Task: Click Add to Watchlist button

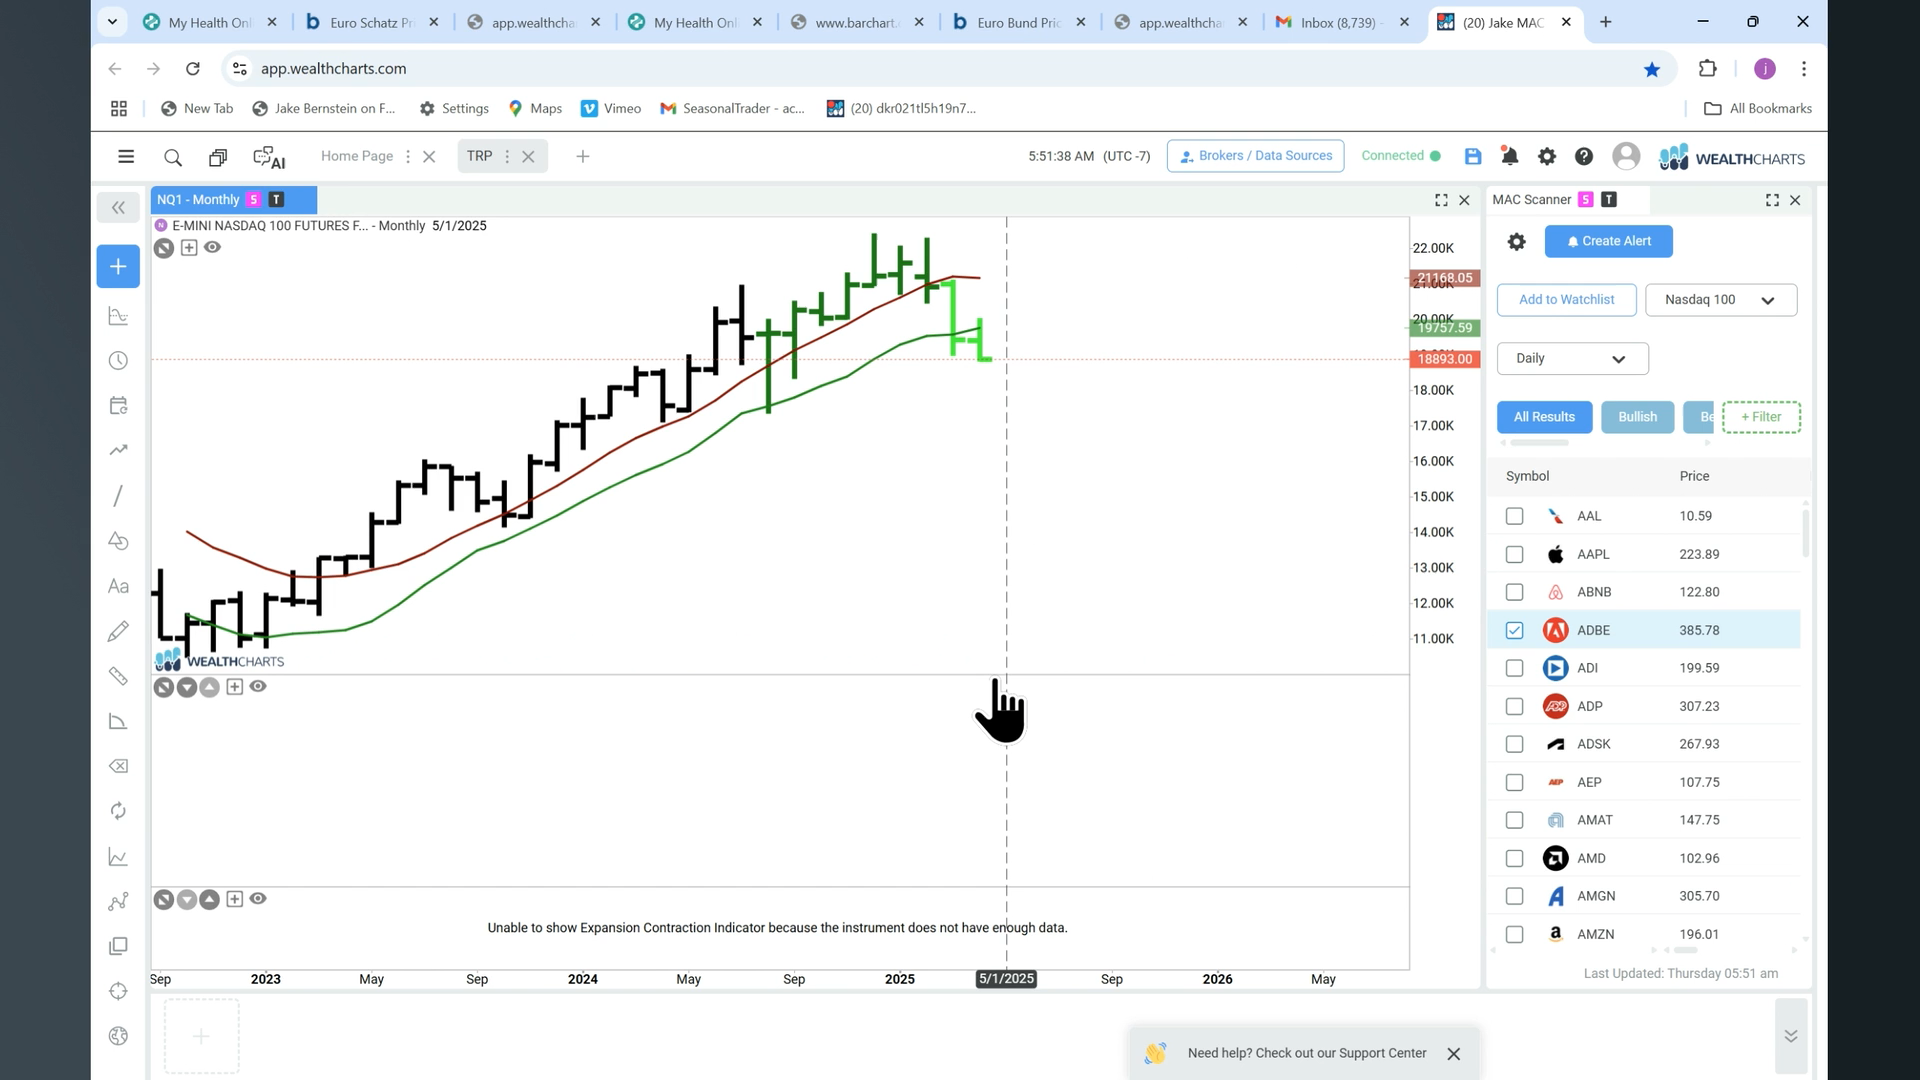Action: (1566, 300)
